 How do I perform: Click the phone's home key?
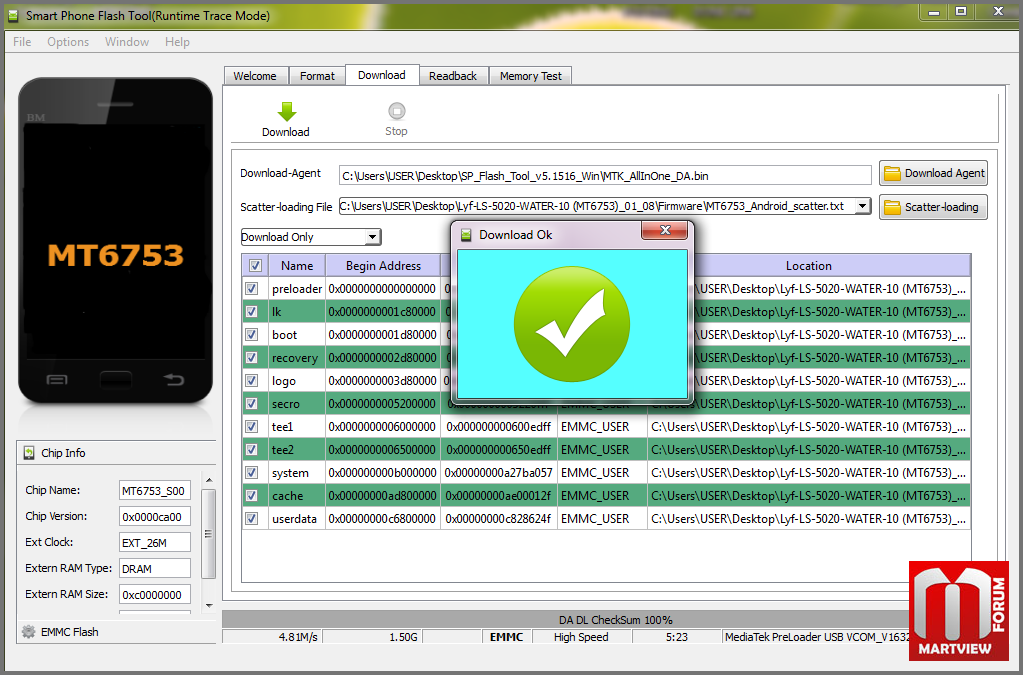[x=115, y=379]
